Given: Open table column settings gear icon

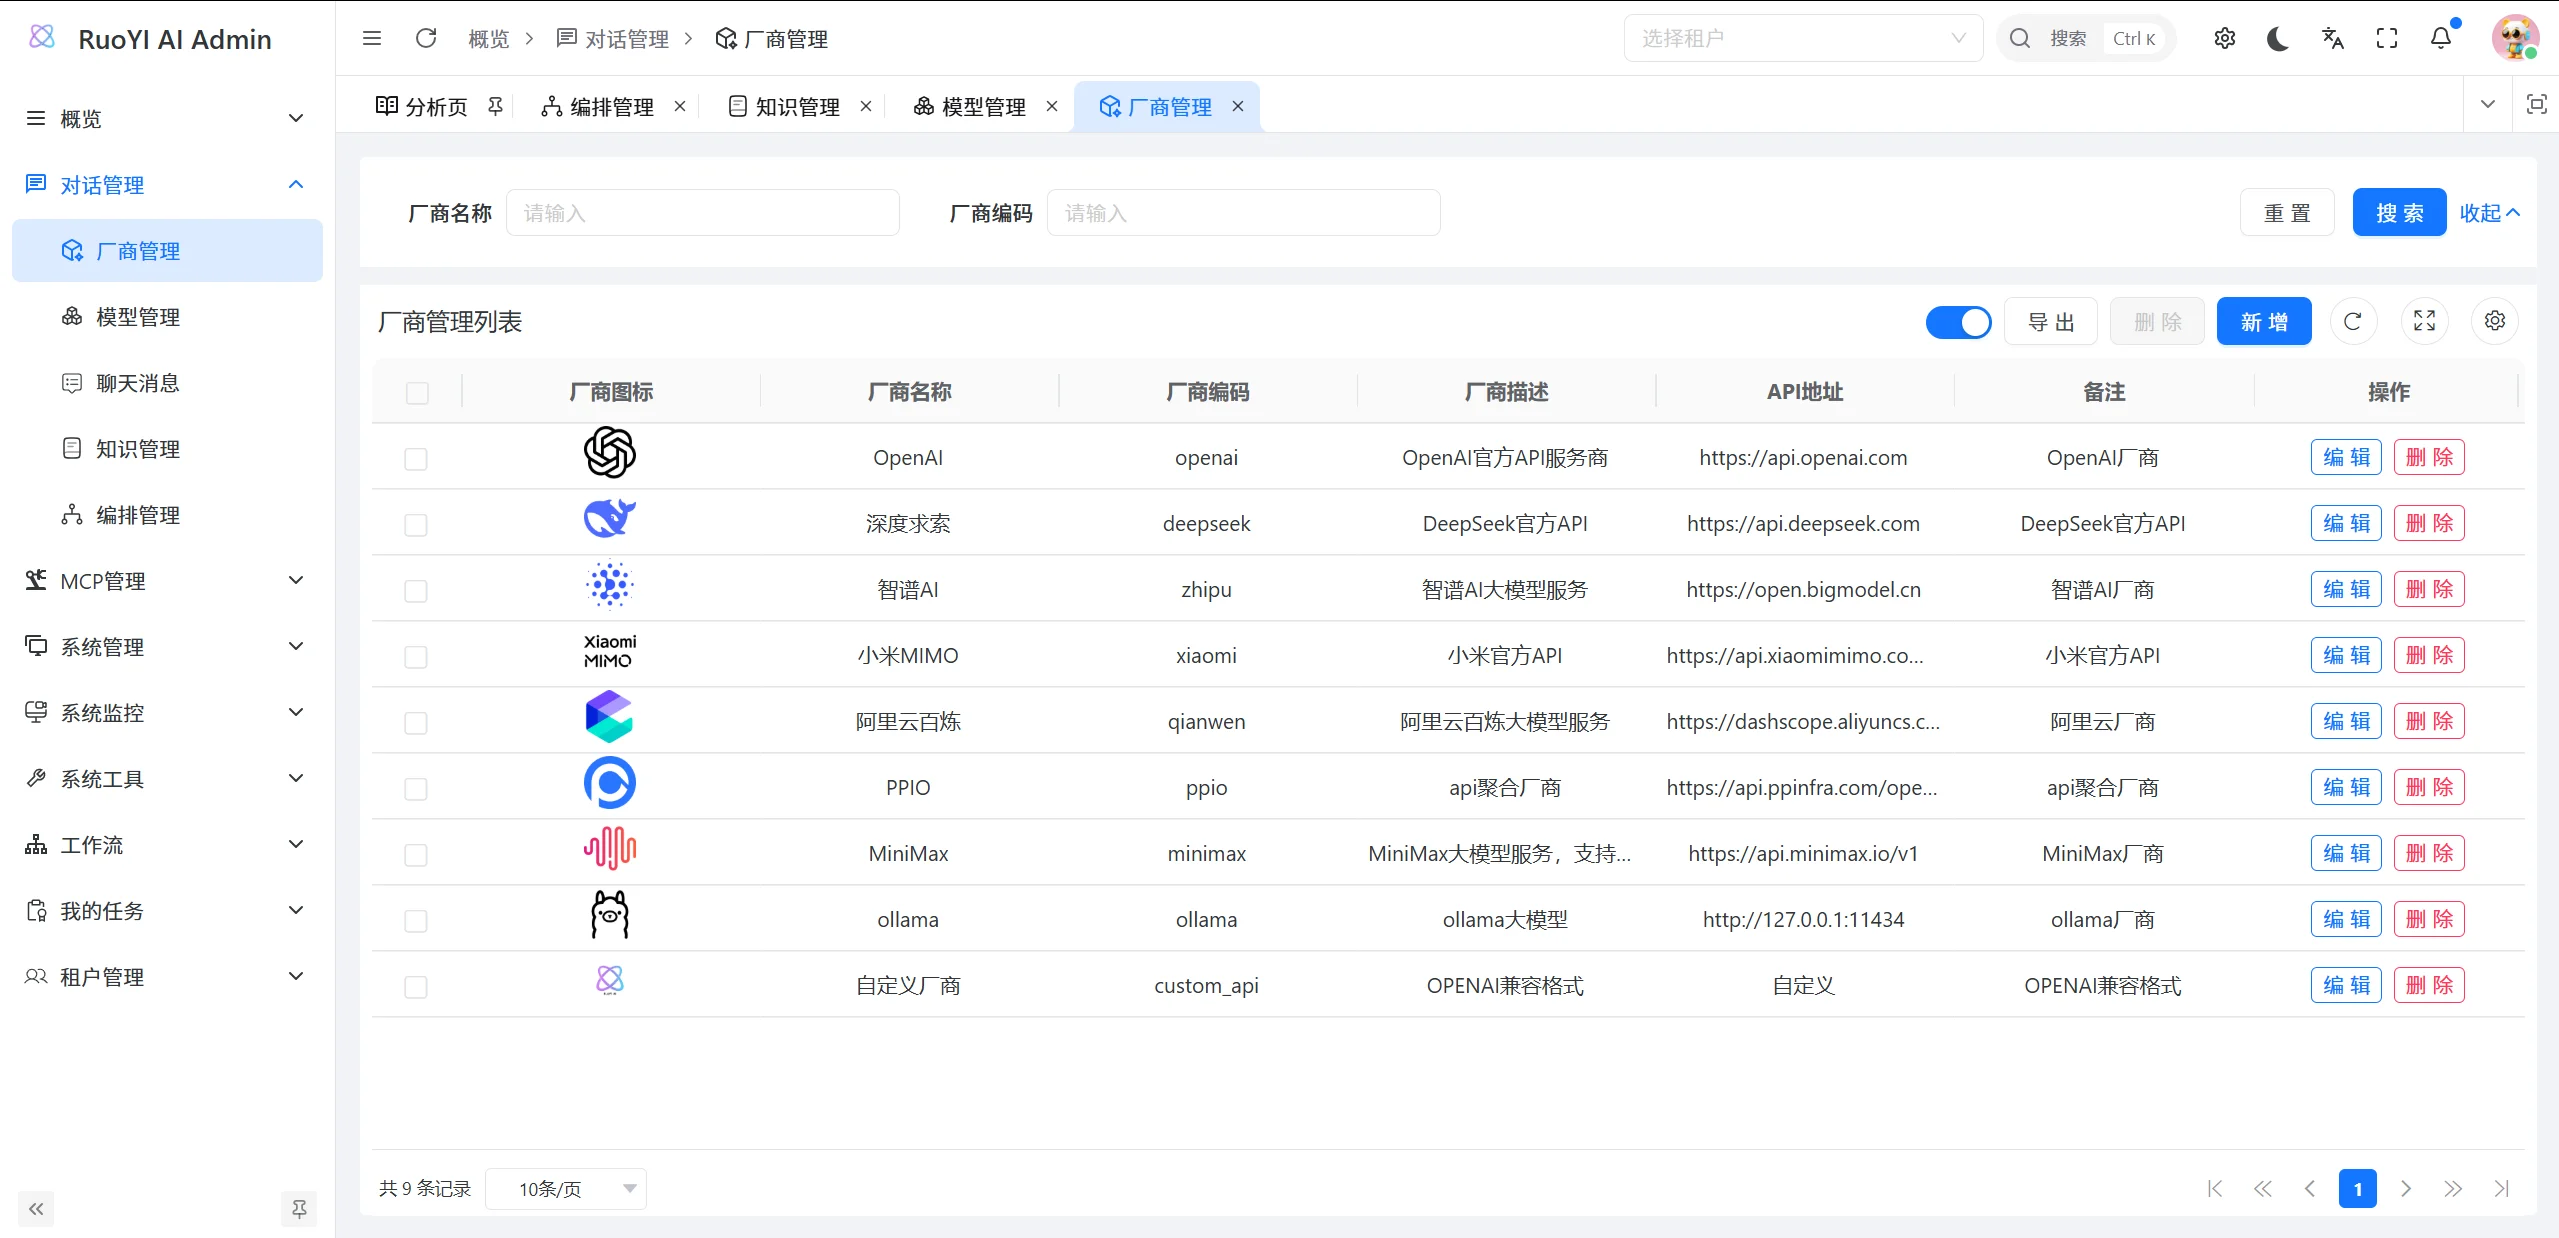Looking at the screenshot, I should pyautogui.click(x=2494, y=321).
